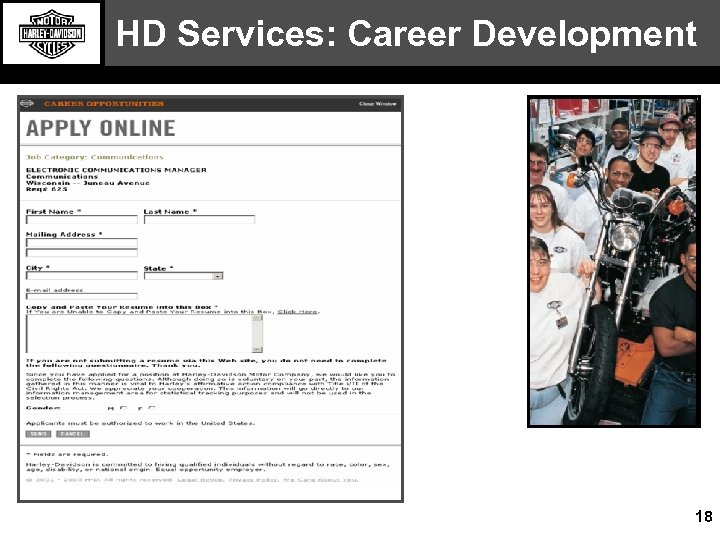Click Close Window link in form header
Screen dimensions: 720x540
[x=377, y=104]
